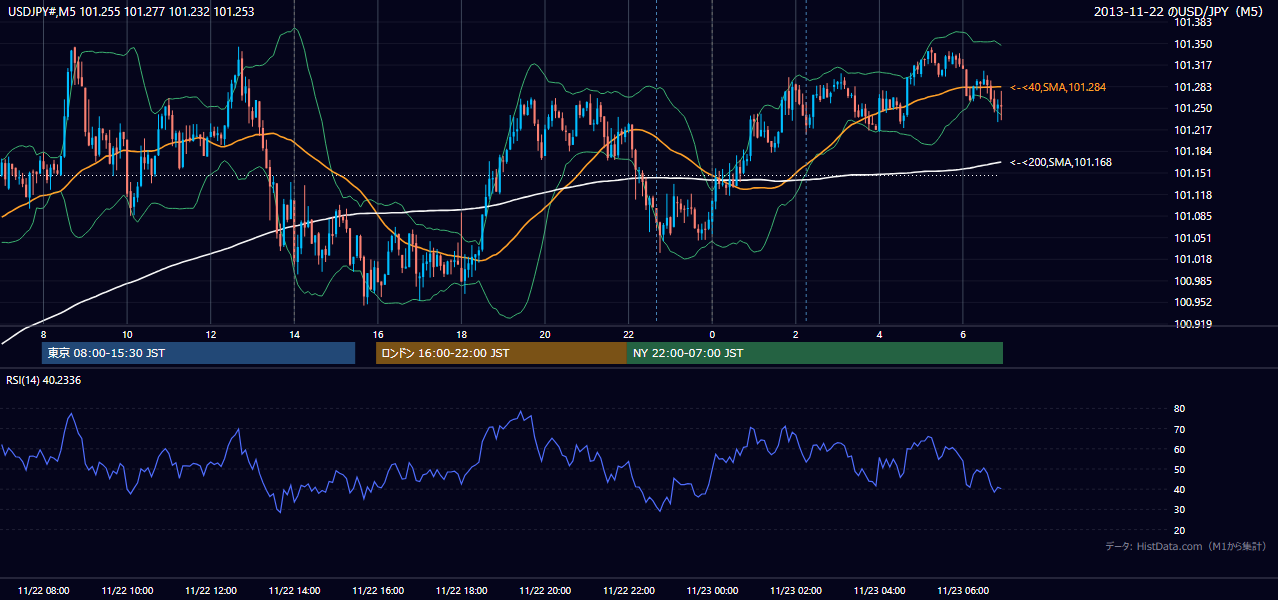Viewport: 1278px width, 600px height.
Task: Click the 11/22 08:00 time axis label
Action: pos(44,591)
